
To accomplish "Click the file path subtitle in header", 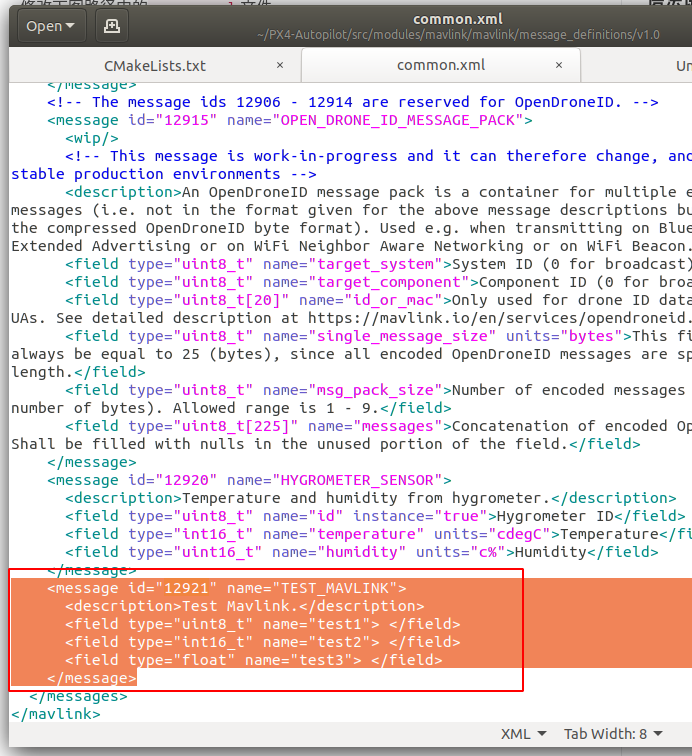I will [458, 35].
